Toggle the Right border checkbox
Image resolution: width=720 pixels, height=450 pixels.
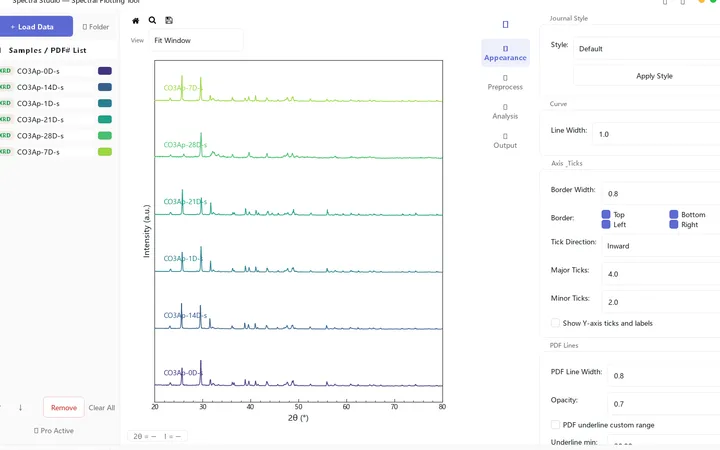674,224
